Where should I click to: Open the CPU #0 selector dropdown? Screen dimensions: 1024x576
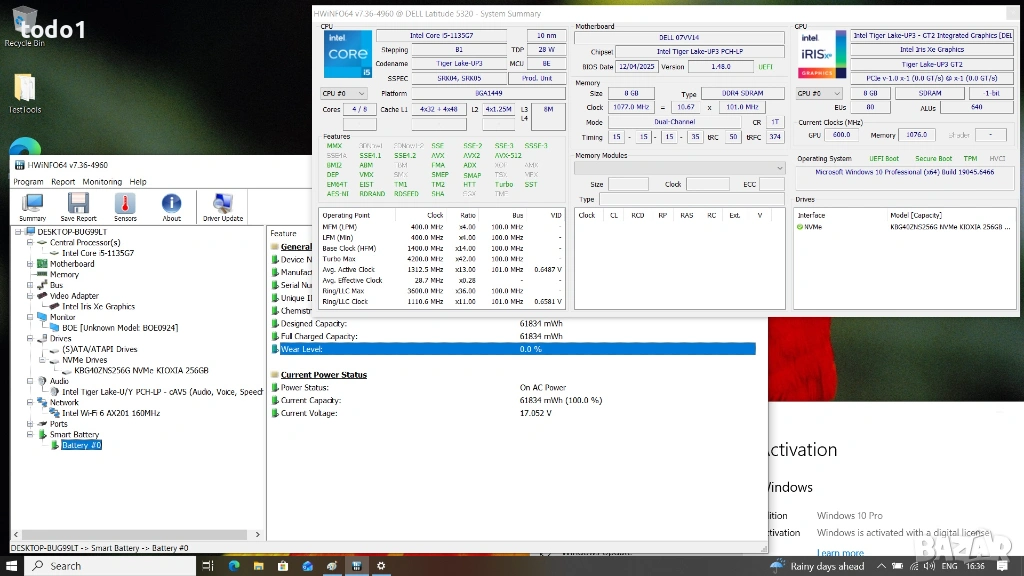[345, 93]
